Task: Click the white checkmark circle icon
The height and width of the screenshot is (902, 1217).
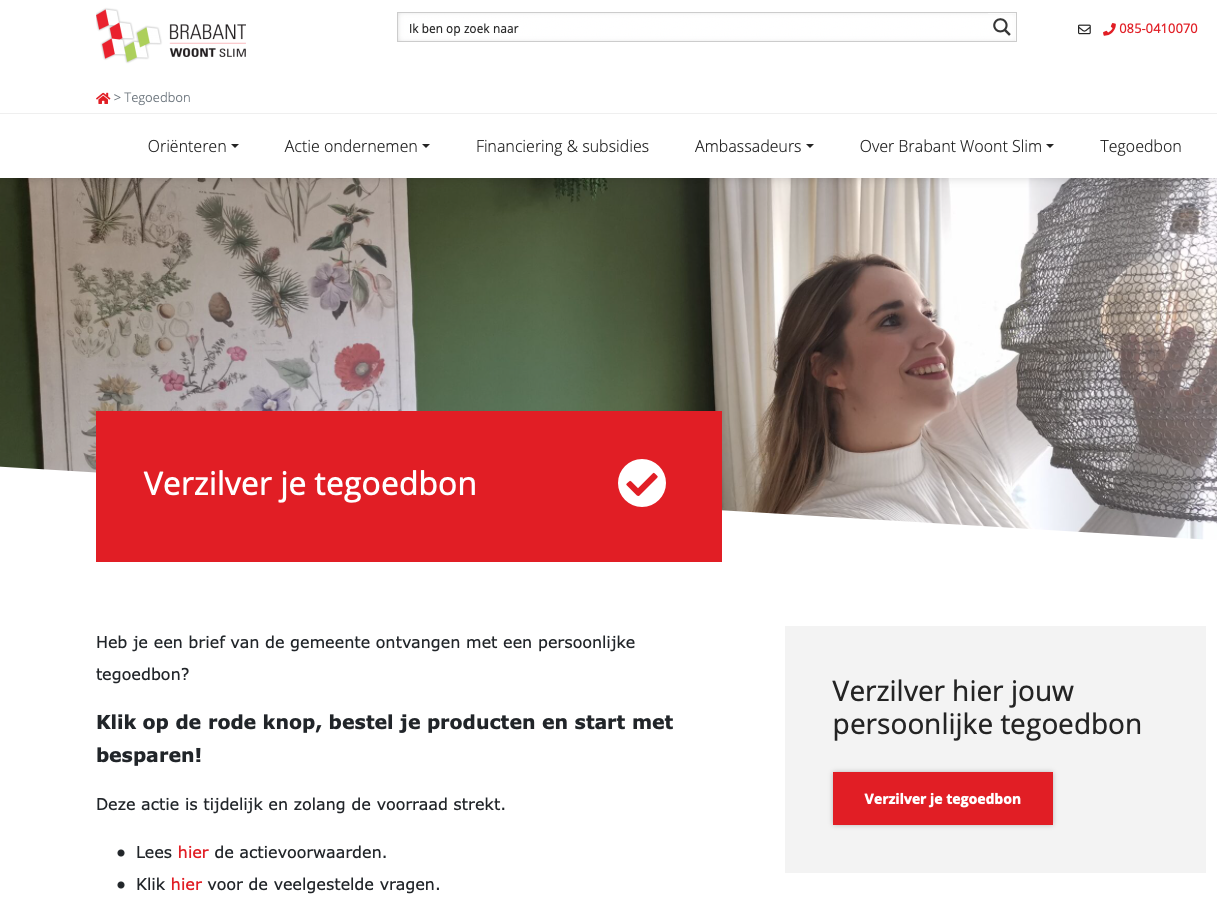Action: pyautogui.click(x=642, y=484)
